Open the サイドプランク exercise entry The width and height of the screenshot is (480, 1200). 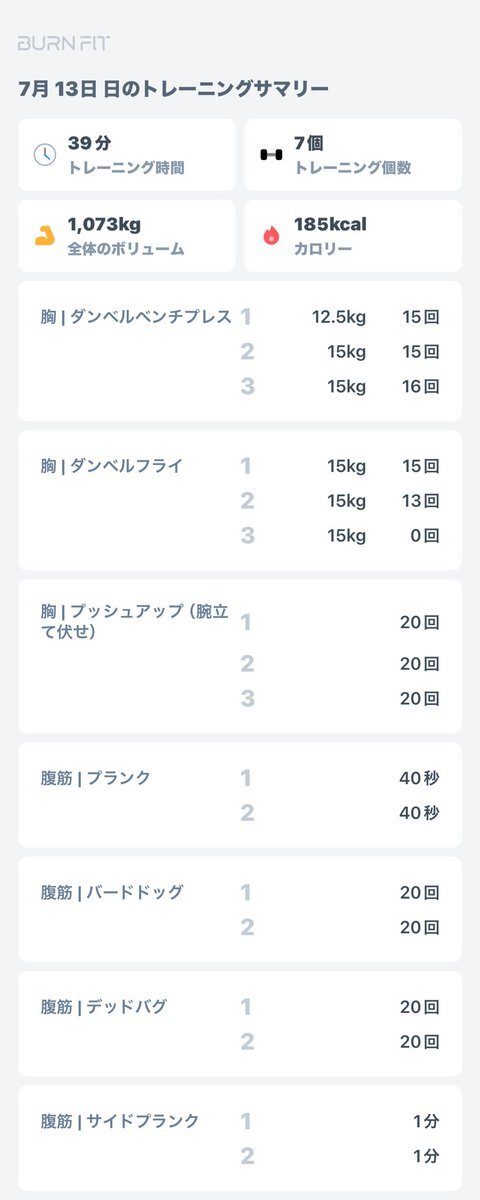click(x=240, y=1138)
